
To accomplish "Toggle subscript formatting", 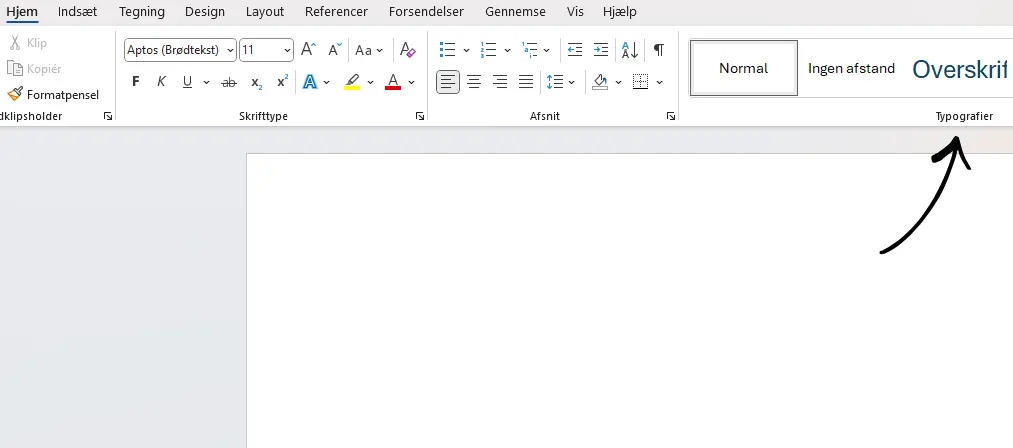I will pyautogui.click(x=256, y=83).
